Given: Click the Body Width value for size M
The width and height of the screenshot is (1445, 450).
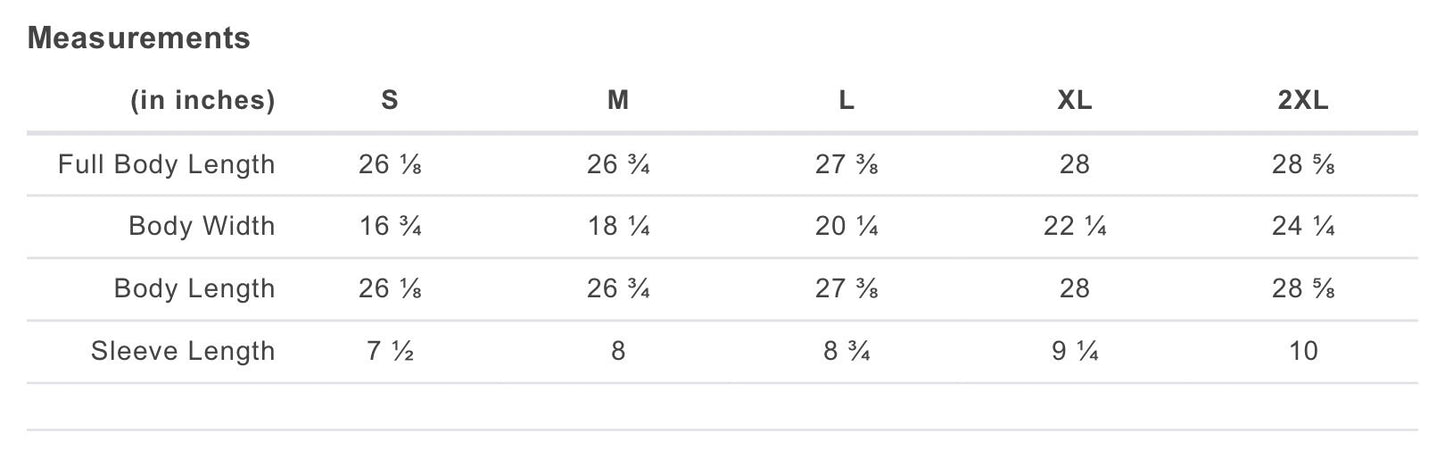Looking at the screenshot, I should coord(619,226).
